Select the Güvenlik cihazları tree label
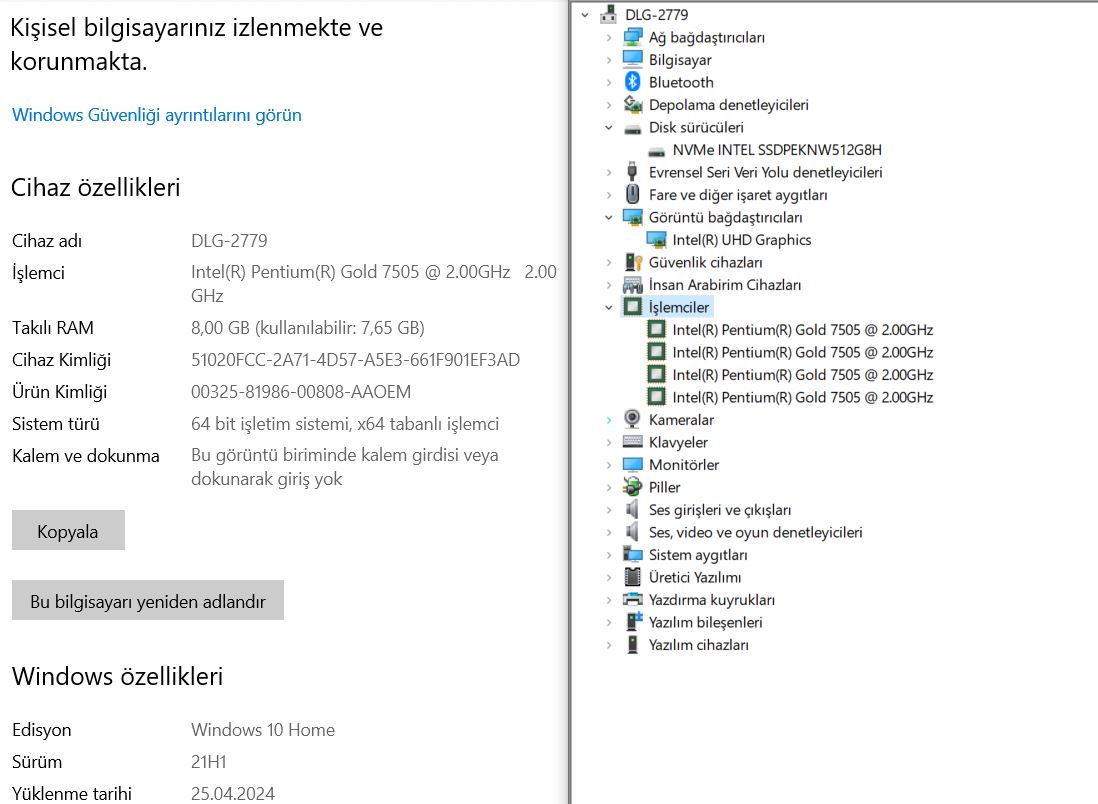 pos(705,262)
